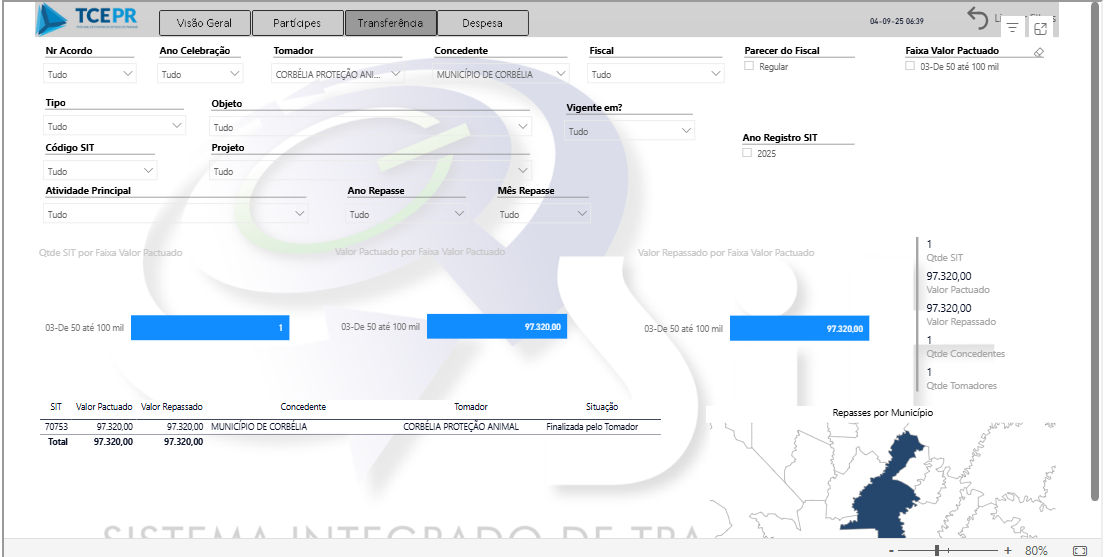Click the zoom in plus button
Viewport: 1105px width, 557px height.
1007,551
